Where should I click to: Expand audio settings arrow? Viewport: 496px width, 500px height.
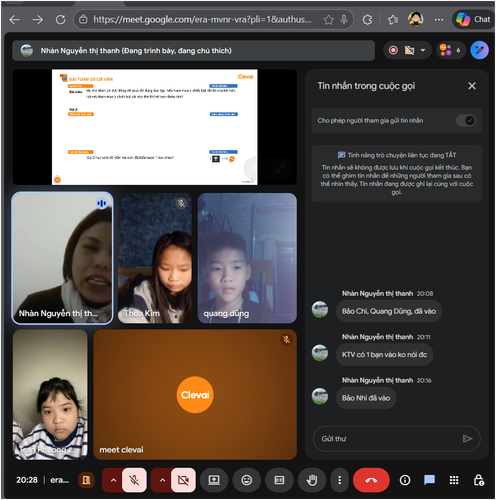[113, 480]
